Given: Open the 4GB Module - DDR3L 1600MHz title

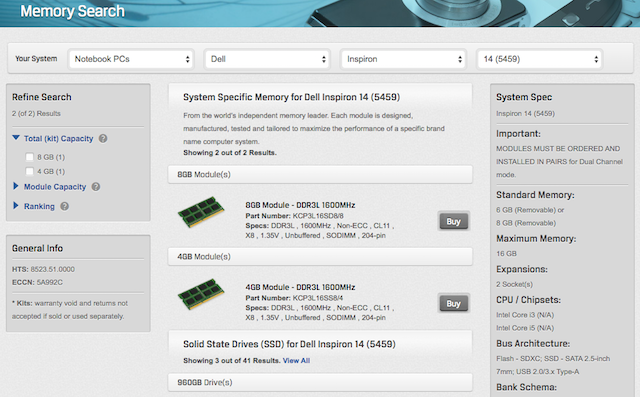Looking at the screenshot, I should tap(300, 287).
